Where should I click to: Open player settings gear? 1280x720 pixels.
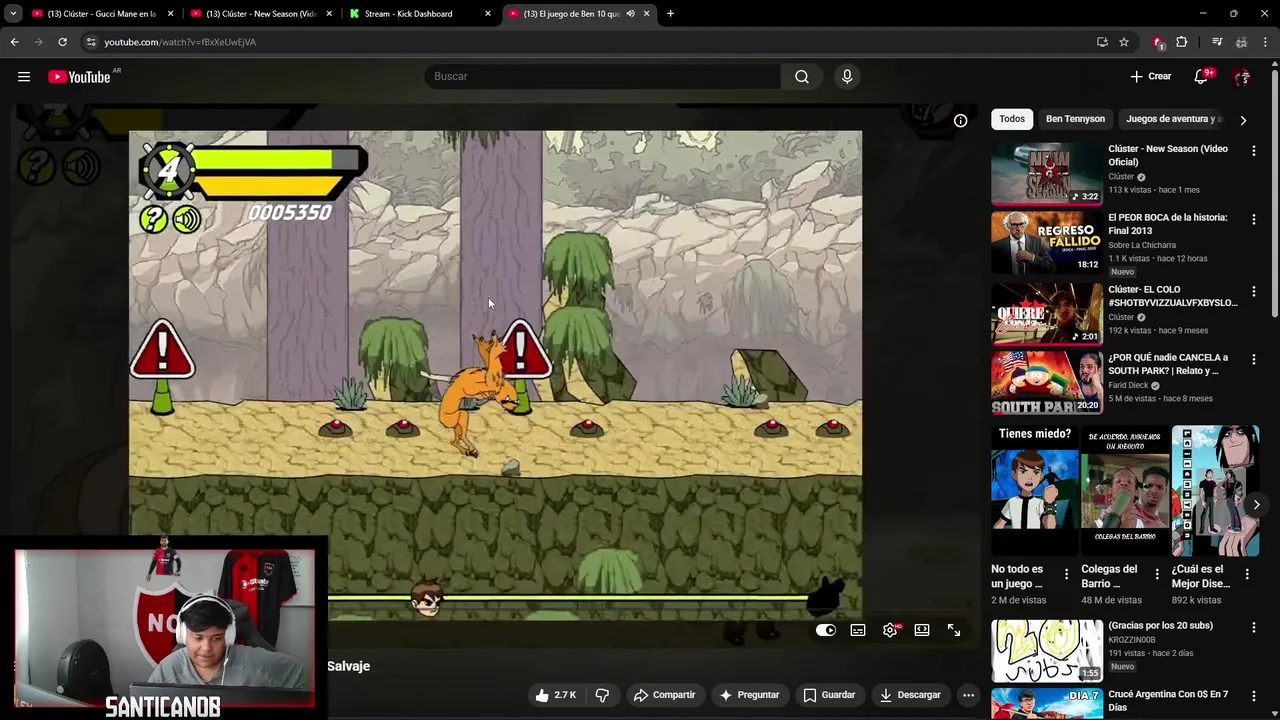890,630
